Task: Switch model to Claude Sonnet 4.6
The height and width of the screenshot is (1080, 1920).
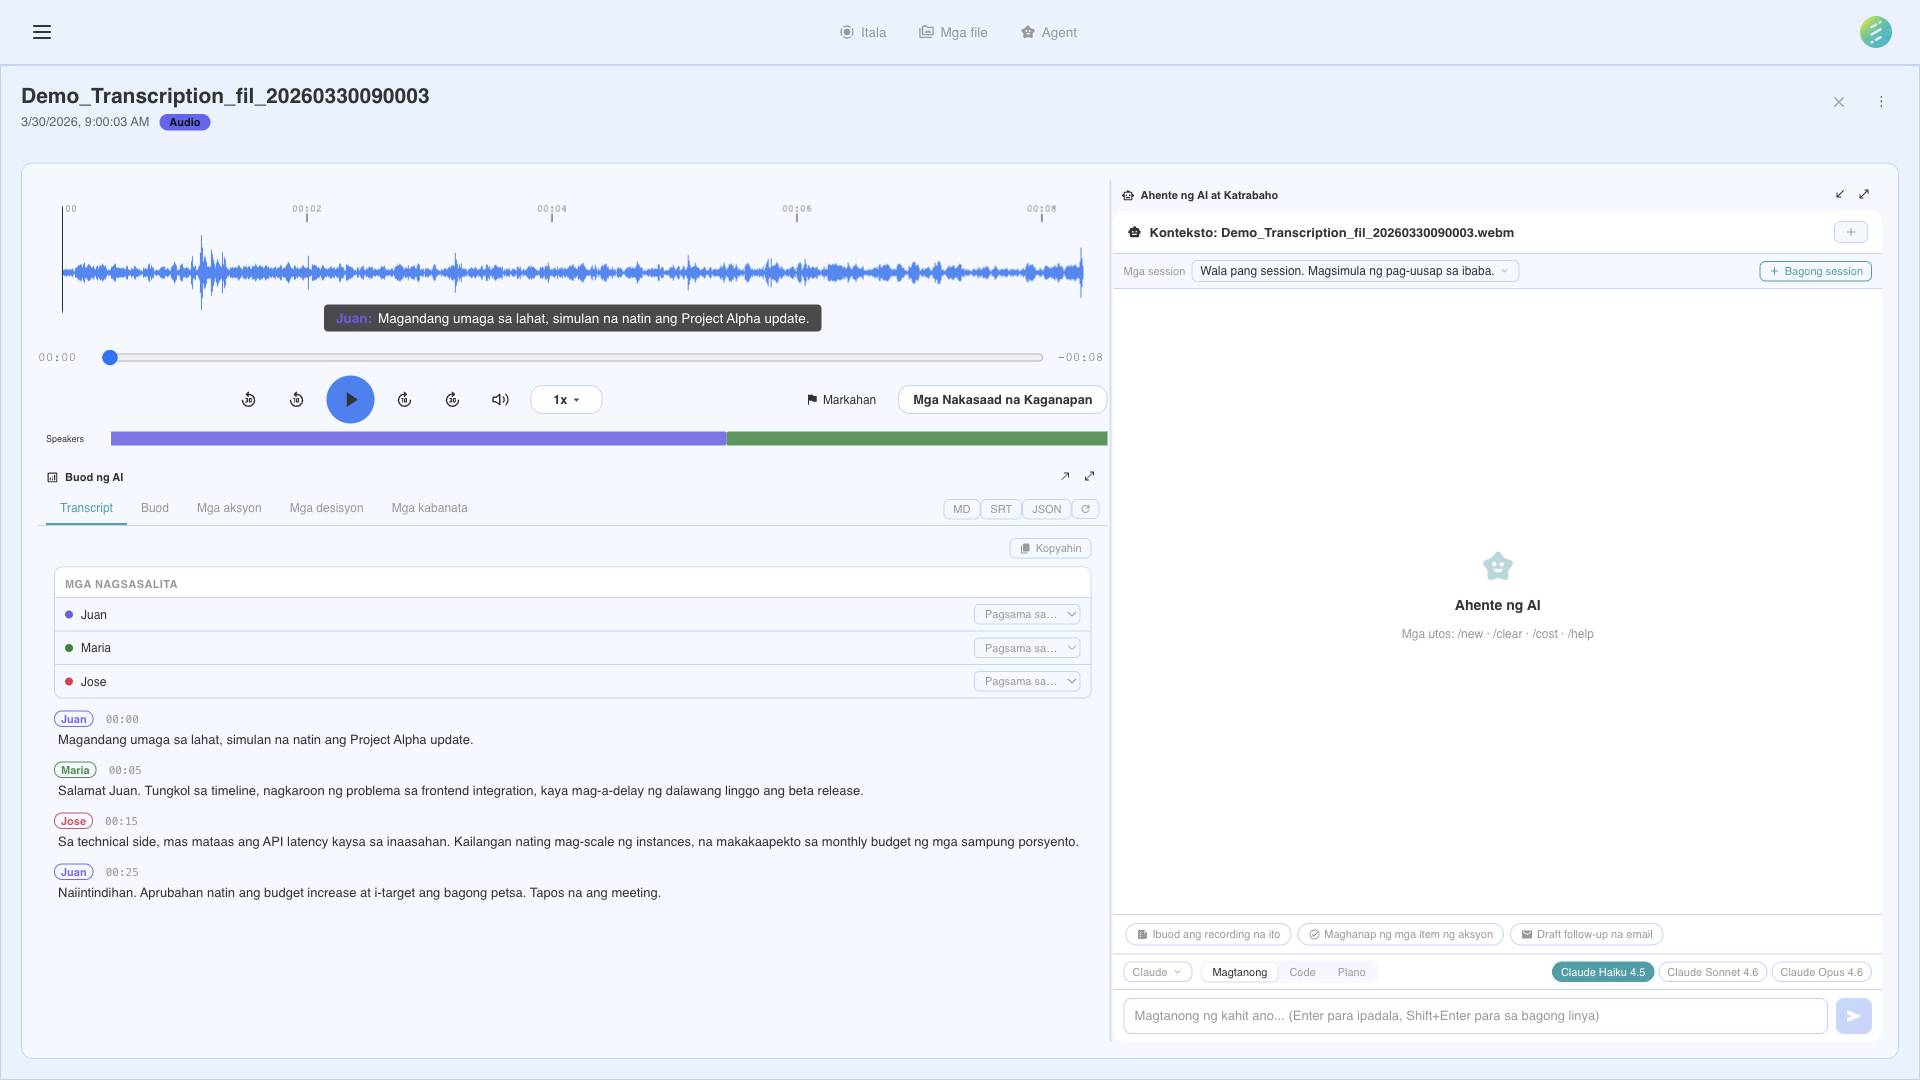Action: [x=1712, y=971]
